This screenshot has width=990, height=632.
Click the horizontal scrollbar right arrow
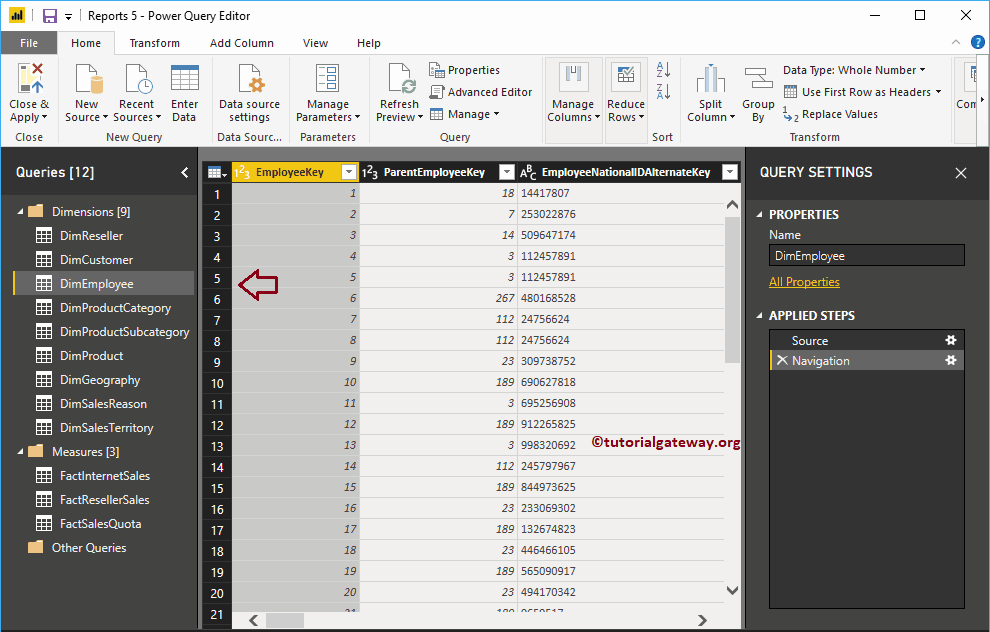click(x=702, y=620)
